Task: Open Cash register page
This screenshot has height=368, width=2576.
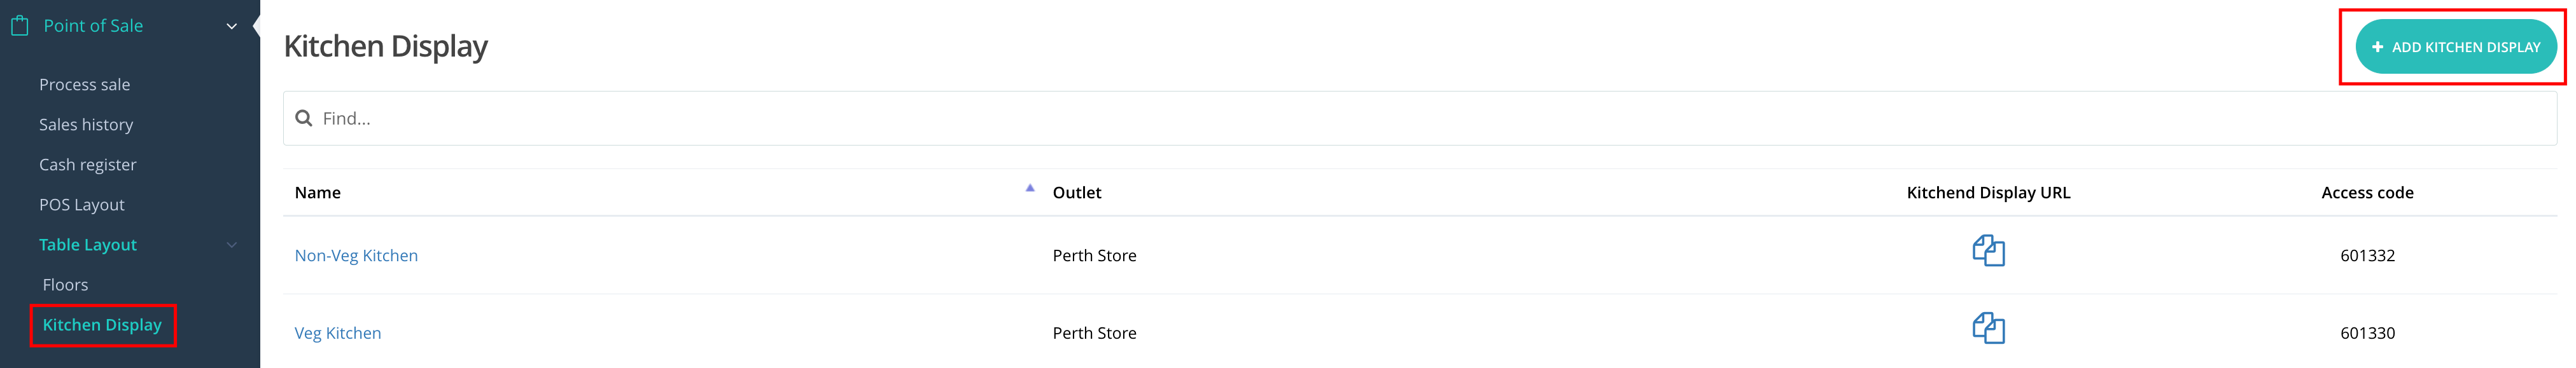Action: click(x=88, y=165)
